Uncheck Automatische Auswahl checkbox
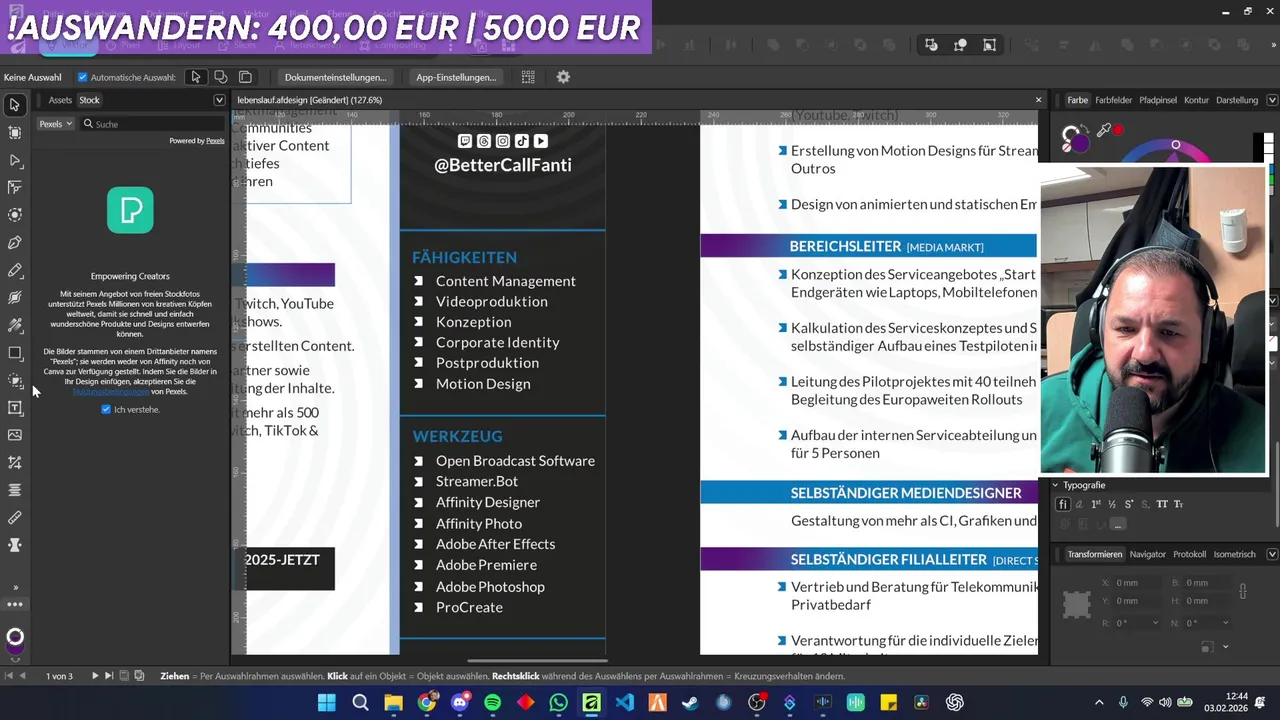1280x720 pixels. click(x=83, y=77)
